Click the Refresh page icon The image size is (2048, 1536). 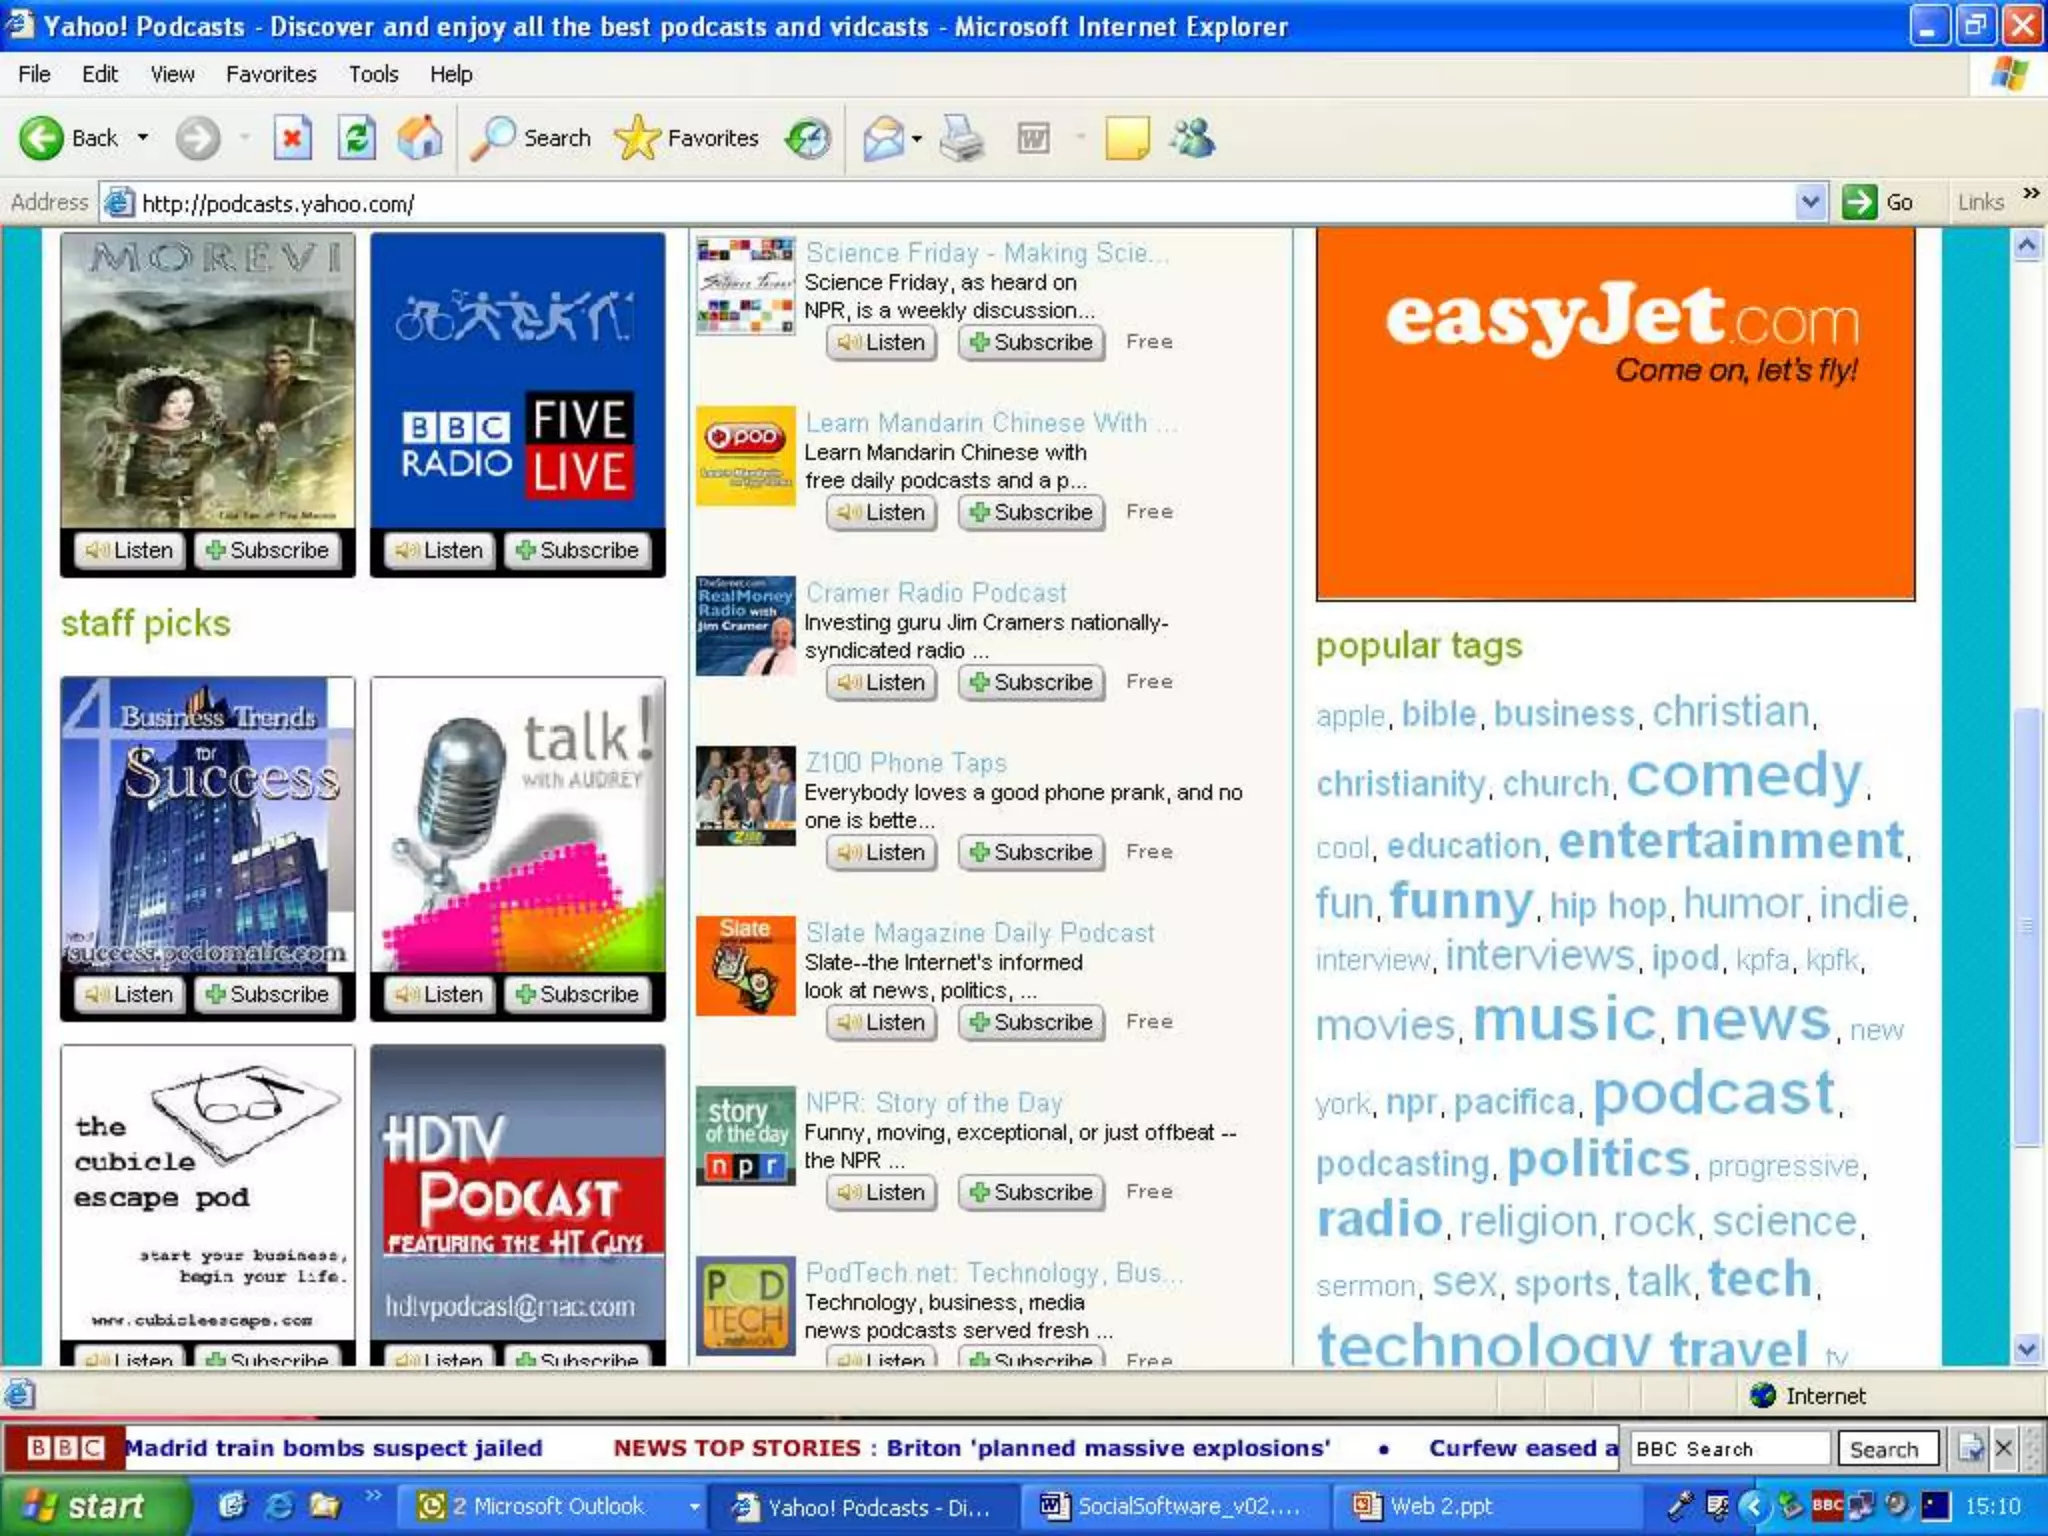[356, 138]
